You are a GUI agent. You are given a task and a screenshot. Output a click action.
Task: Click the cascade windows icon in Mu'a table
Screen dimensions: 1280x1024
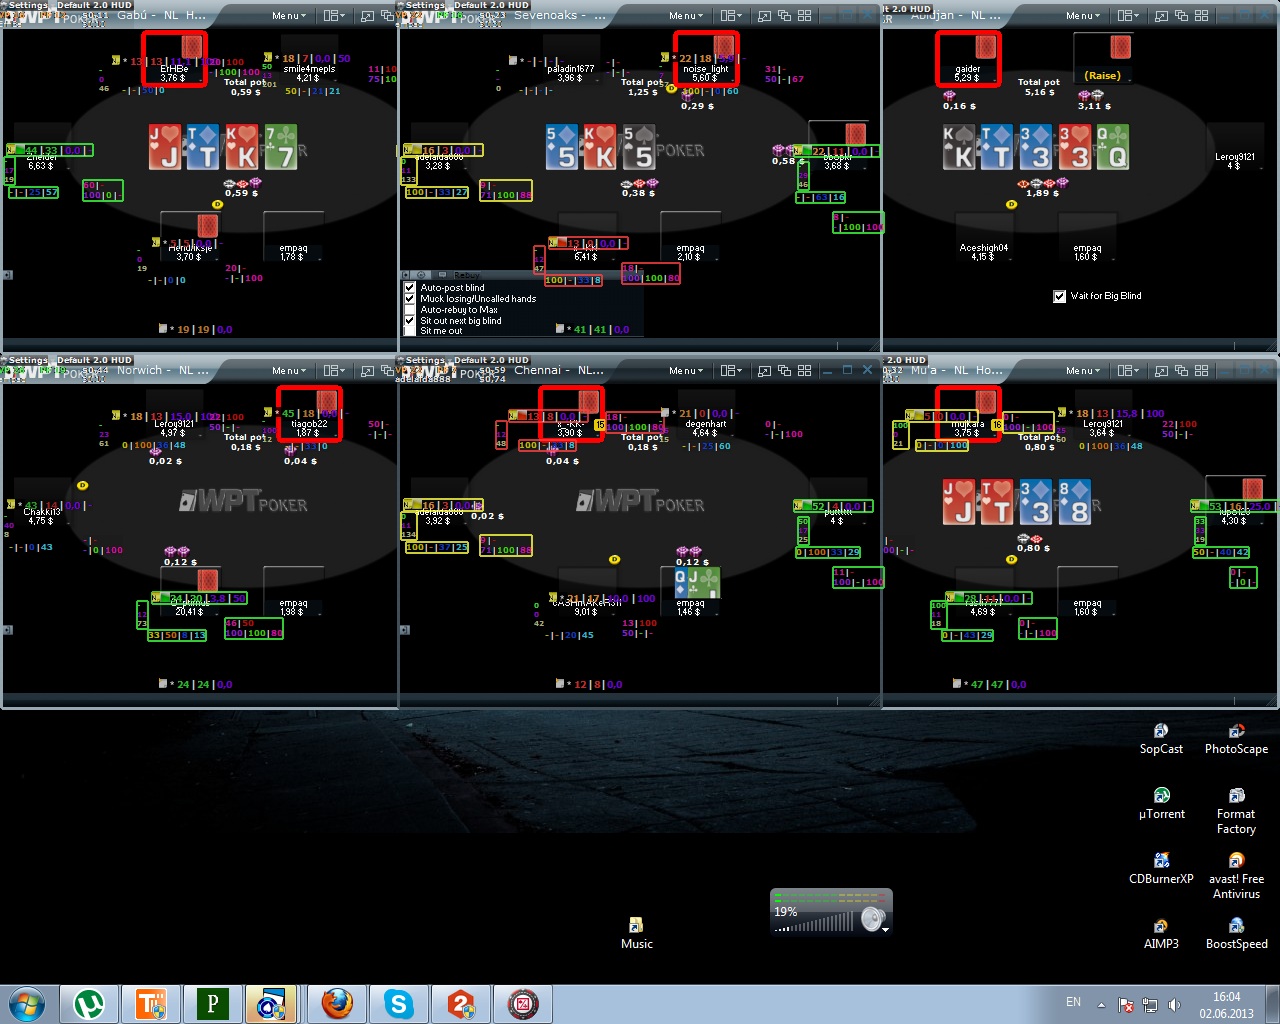click(1181, 371)
